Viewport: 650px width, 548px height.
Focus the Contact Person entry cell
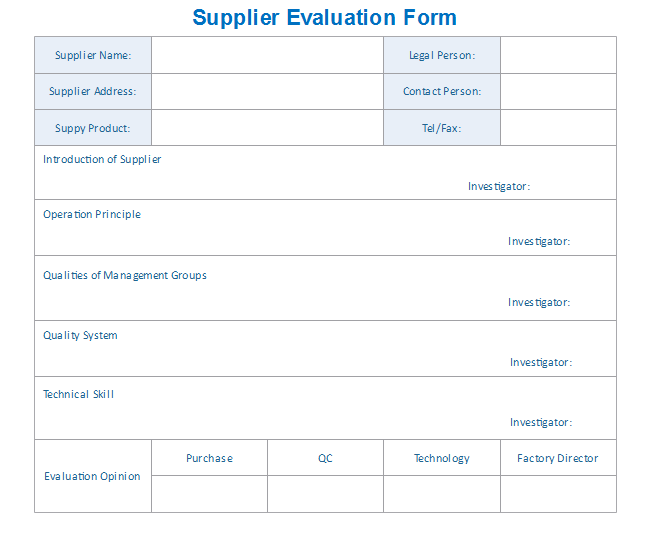coord(558,91)
